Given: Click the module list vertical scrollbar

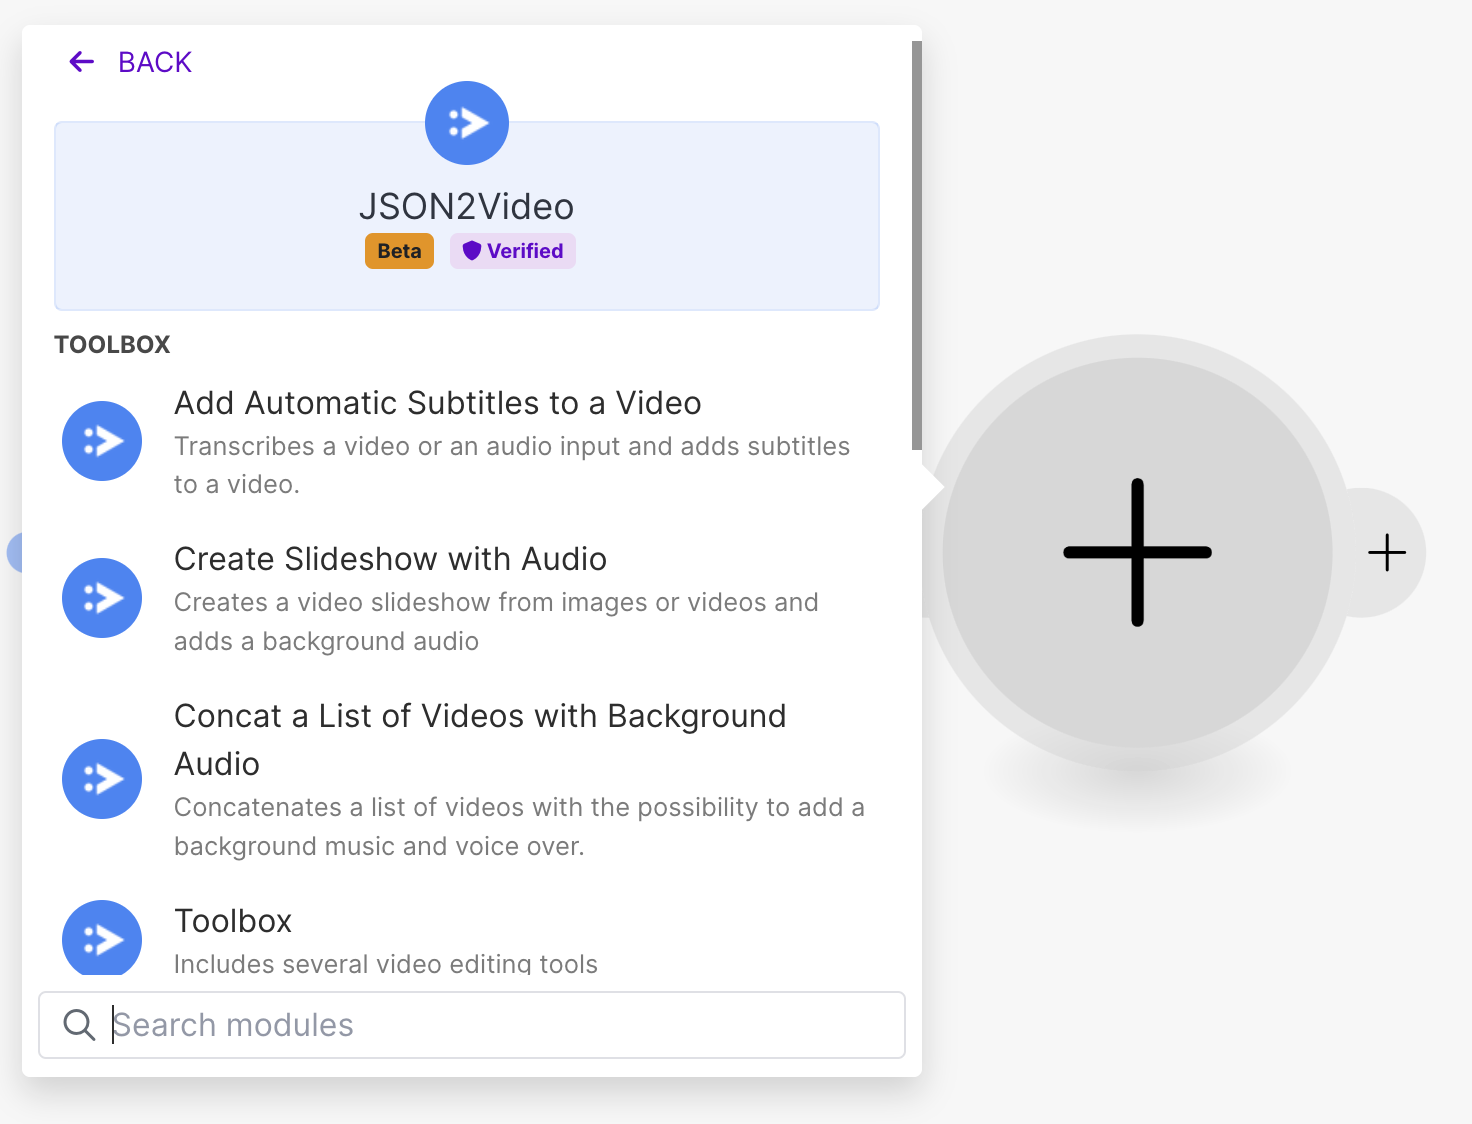Looking at the screenshot, I should 917,245.
